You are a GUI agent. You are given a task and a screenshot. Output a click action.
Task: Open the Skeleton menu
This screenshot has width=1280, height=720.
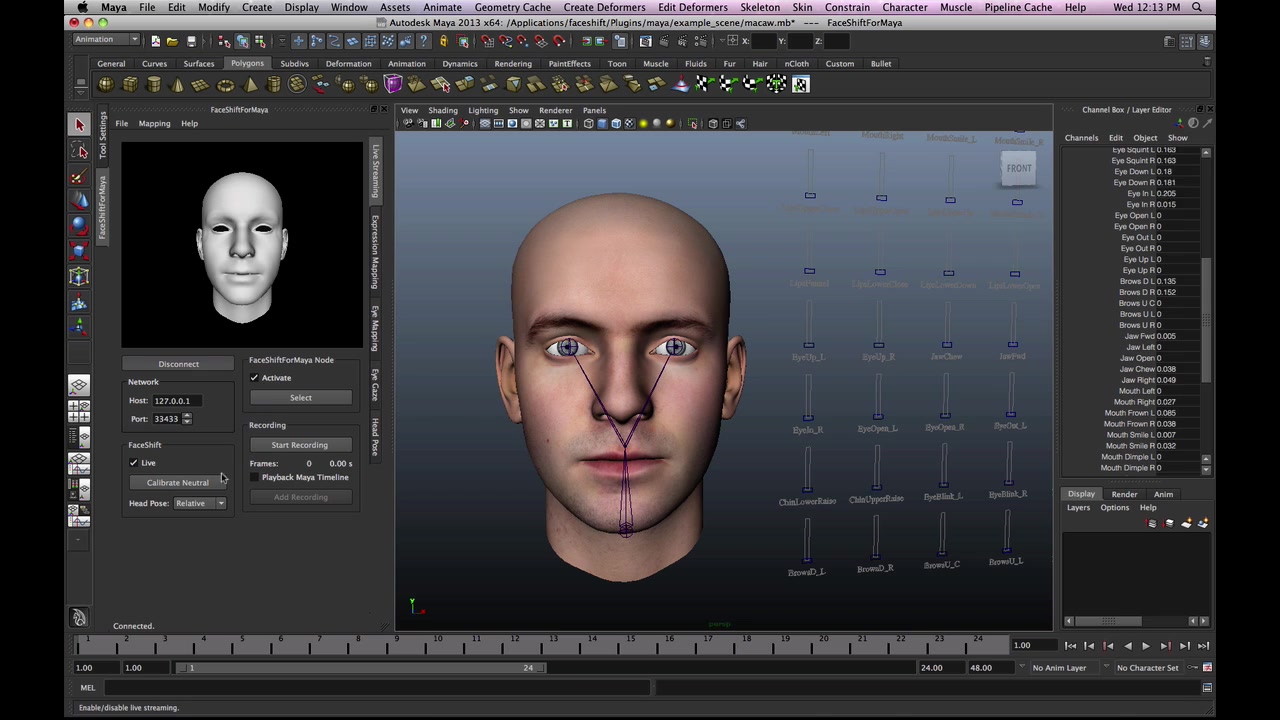pyautogui.click(x=759, y=7)
